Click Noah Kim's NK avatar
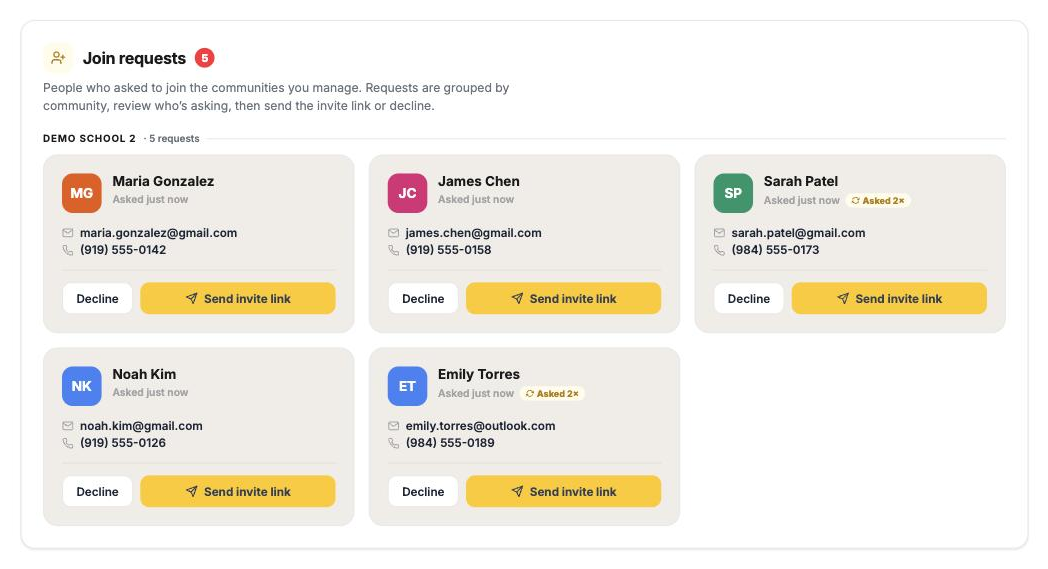 (82, 386)
